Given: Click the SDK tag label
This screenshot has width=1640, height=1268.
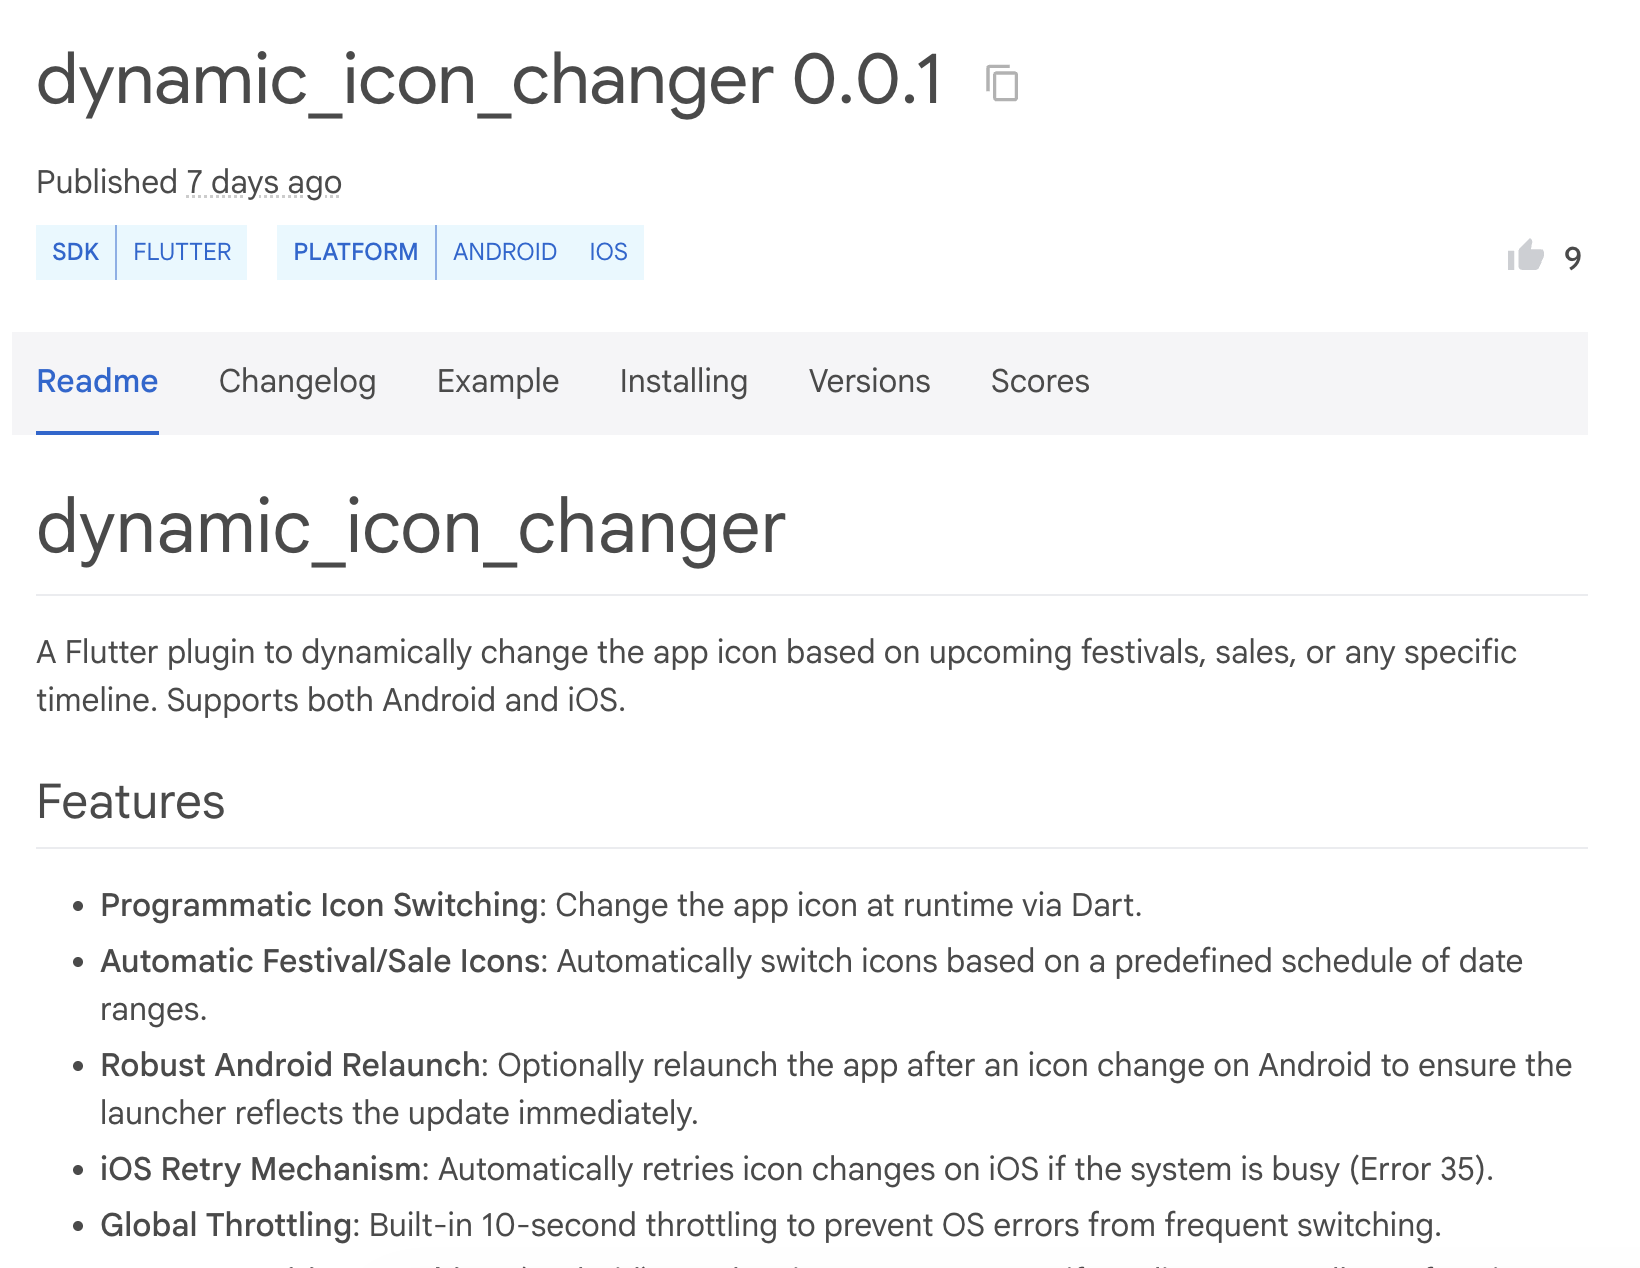Looking at the screenshot, I should pyautogui.click(x=76, y=252).
